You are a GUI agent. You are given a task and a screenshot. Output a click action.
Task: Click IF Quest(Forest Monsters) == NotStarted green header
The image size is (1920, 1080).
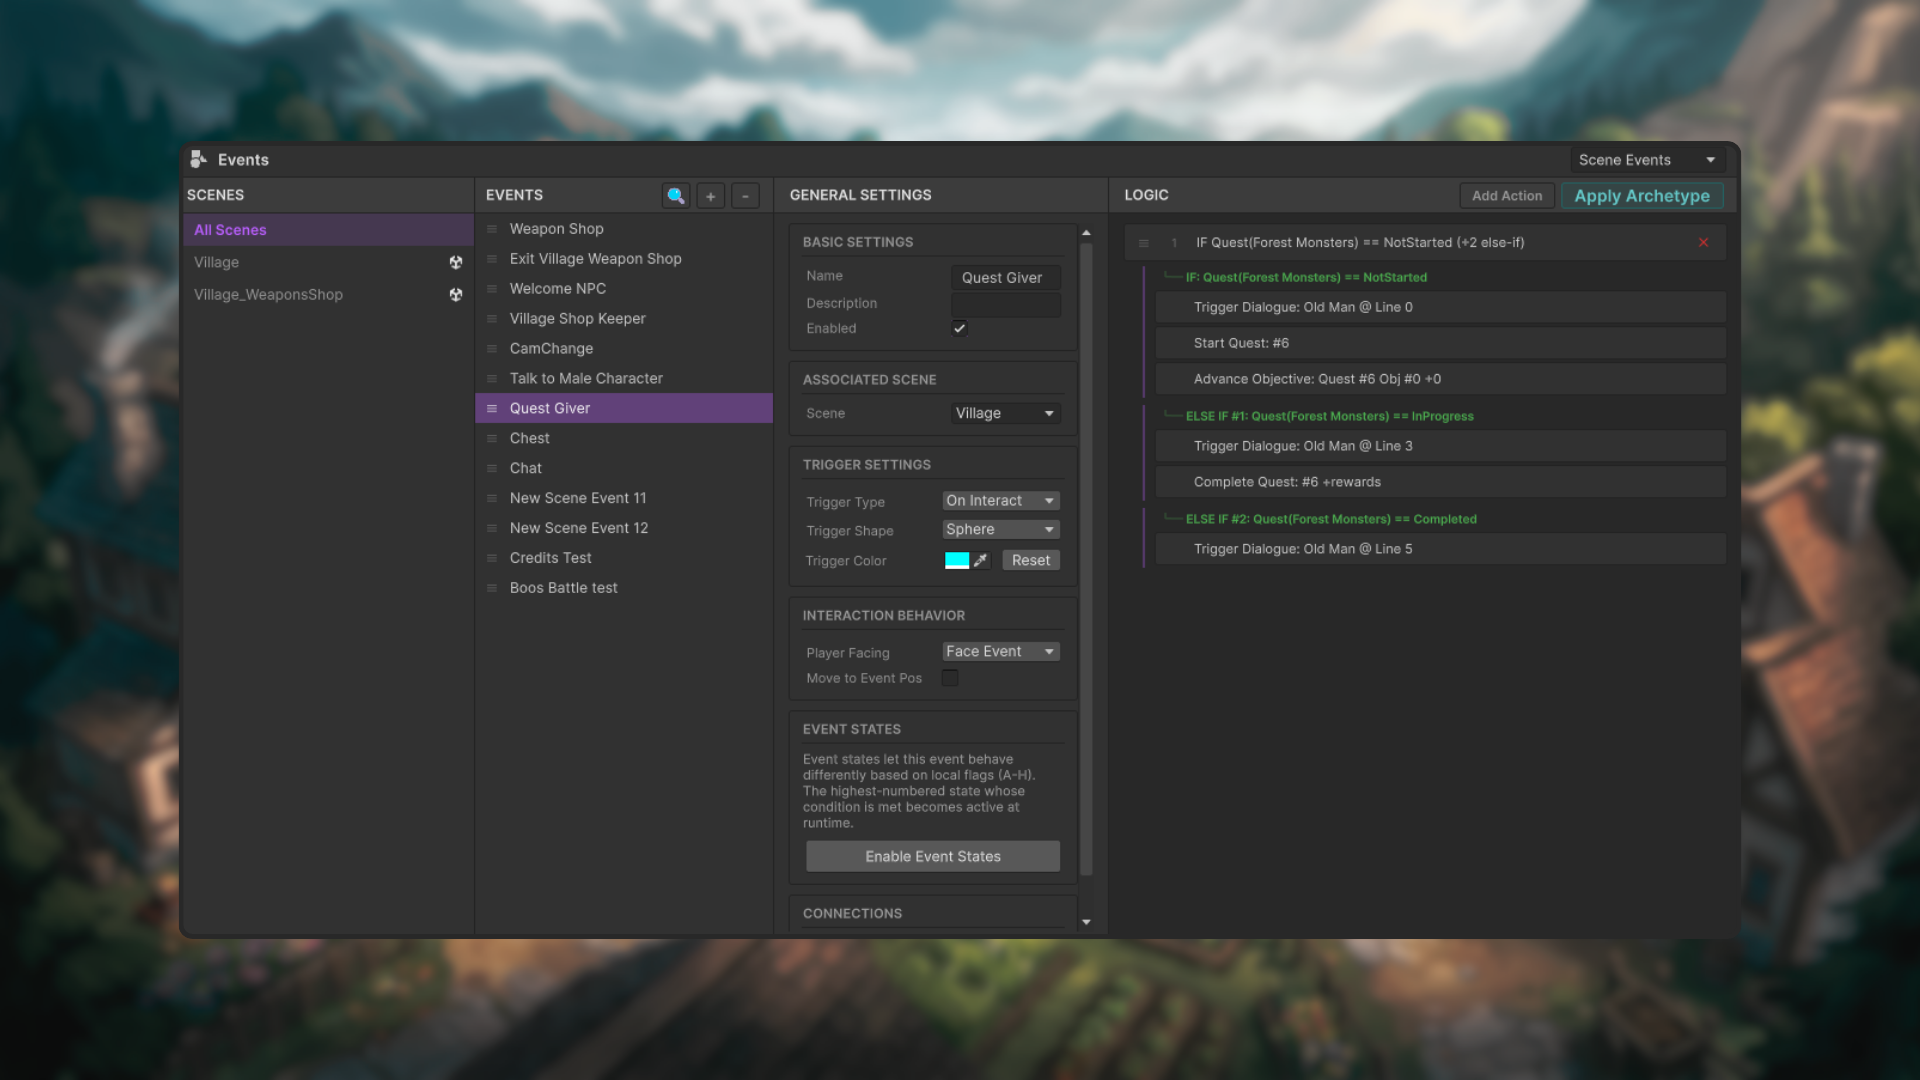pyautogui.click(x=1306, y=278)
